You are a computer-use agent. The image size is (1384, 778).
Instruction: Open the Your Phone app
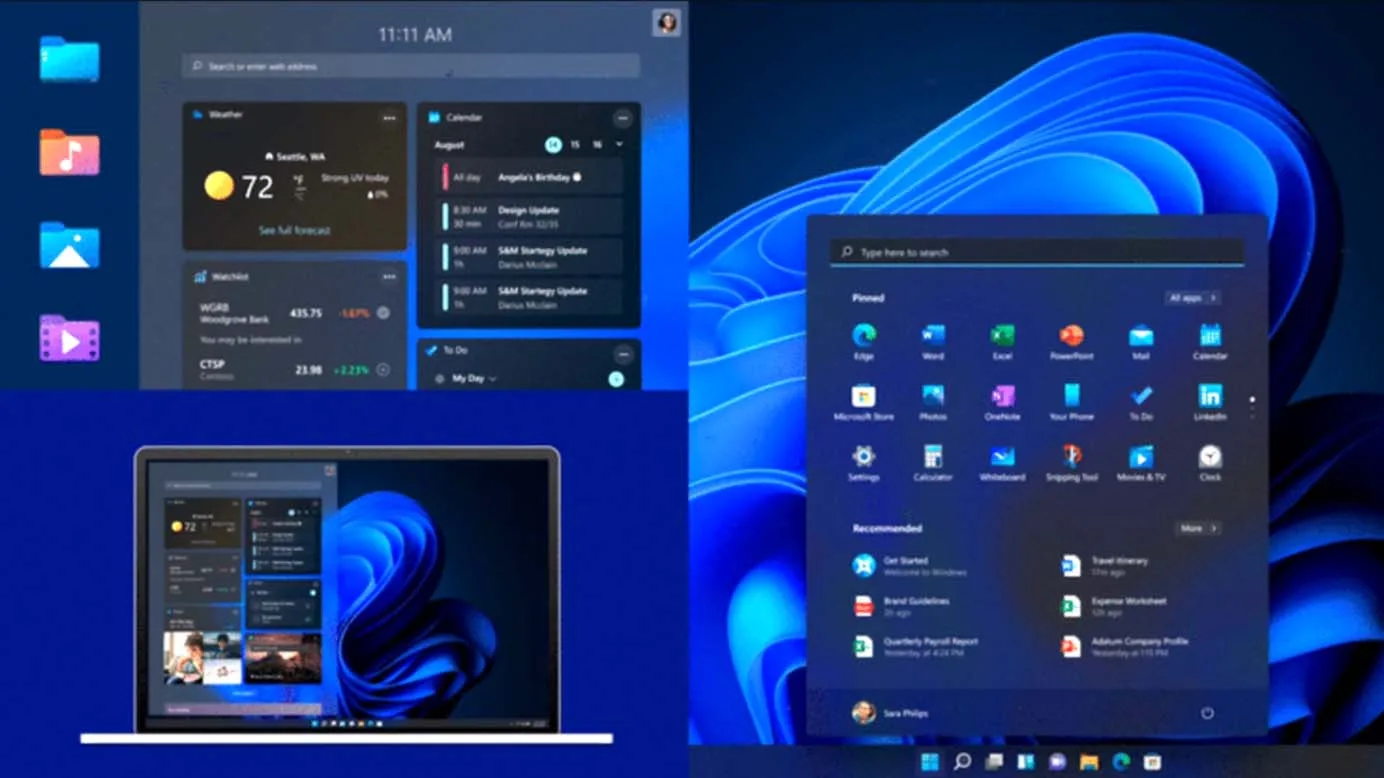(x=1071, y=401)
